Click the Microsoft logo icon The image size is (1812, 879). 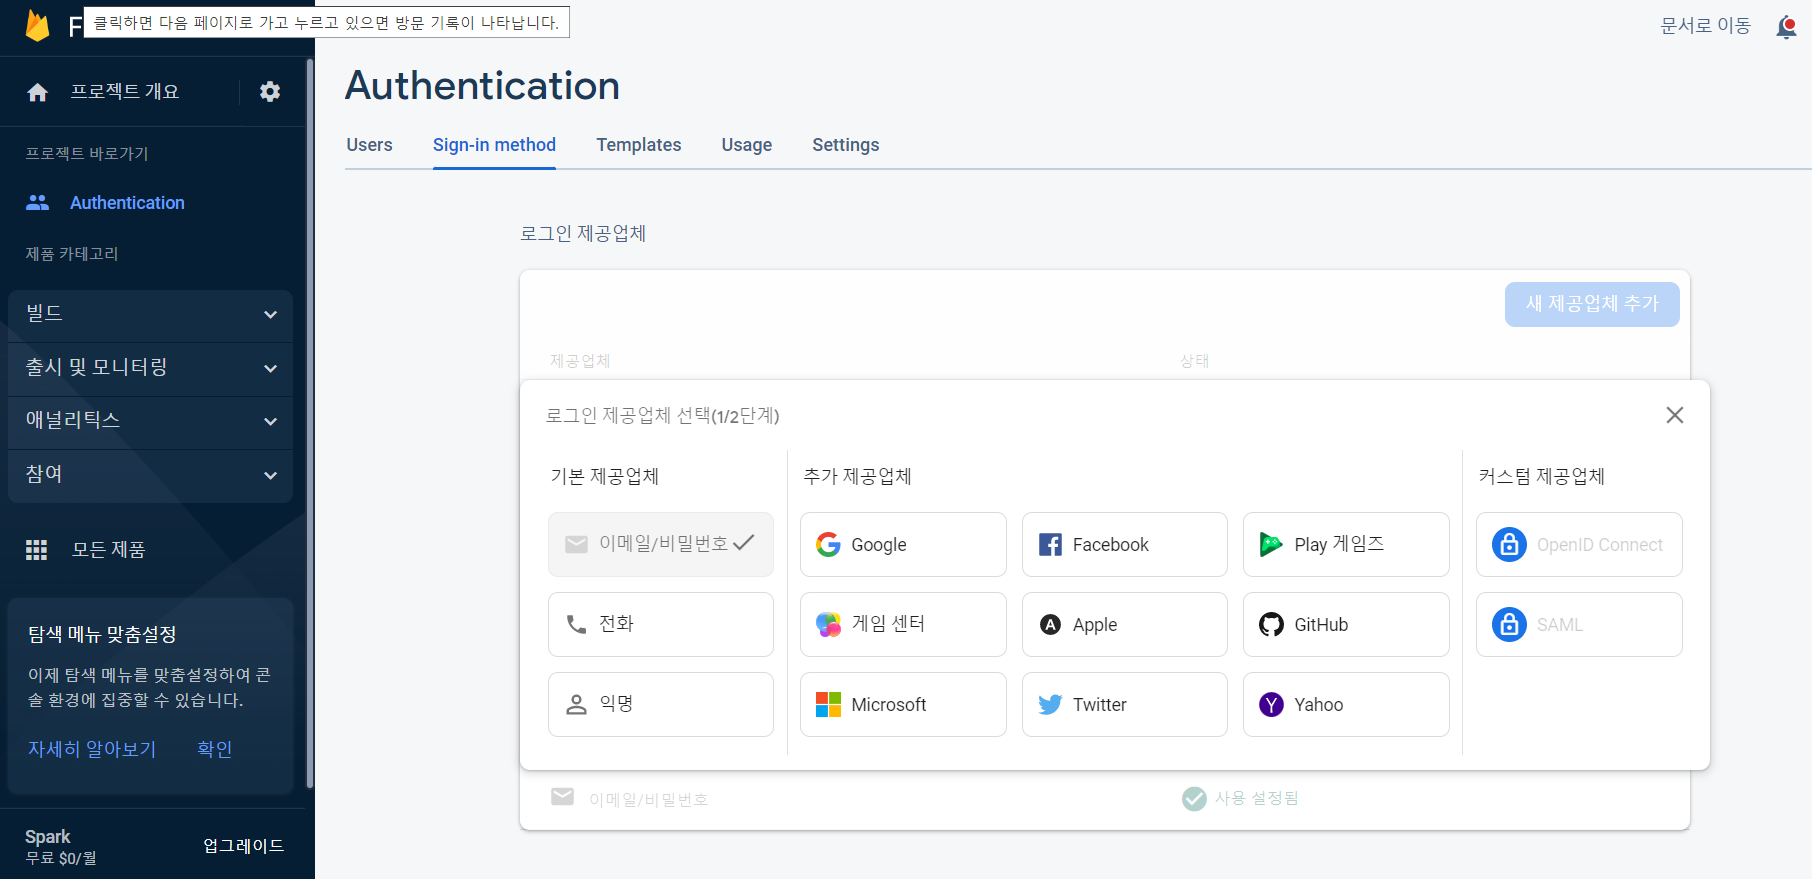828,704
